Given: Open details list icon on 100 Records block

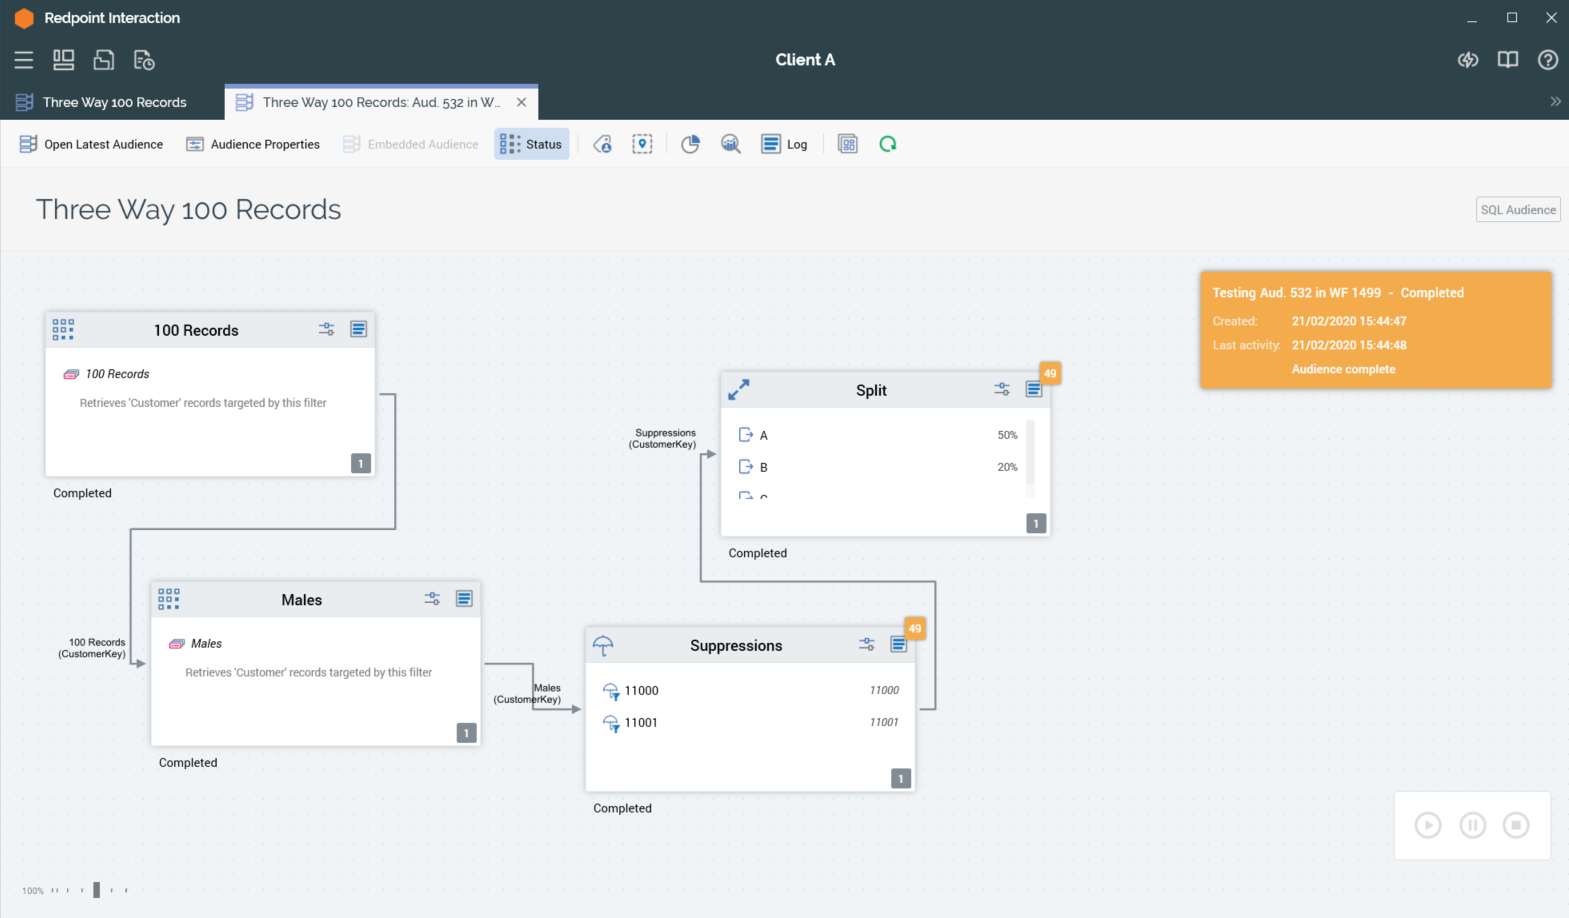Looking at the screenshot, I should (x=358, y=329).
